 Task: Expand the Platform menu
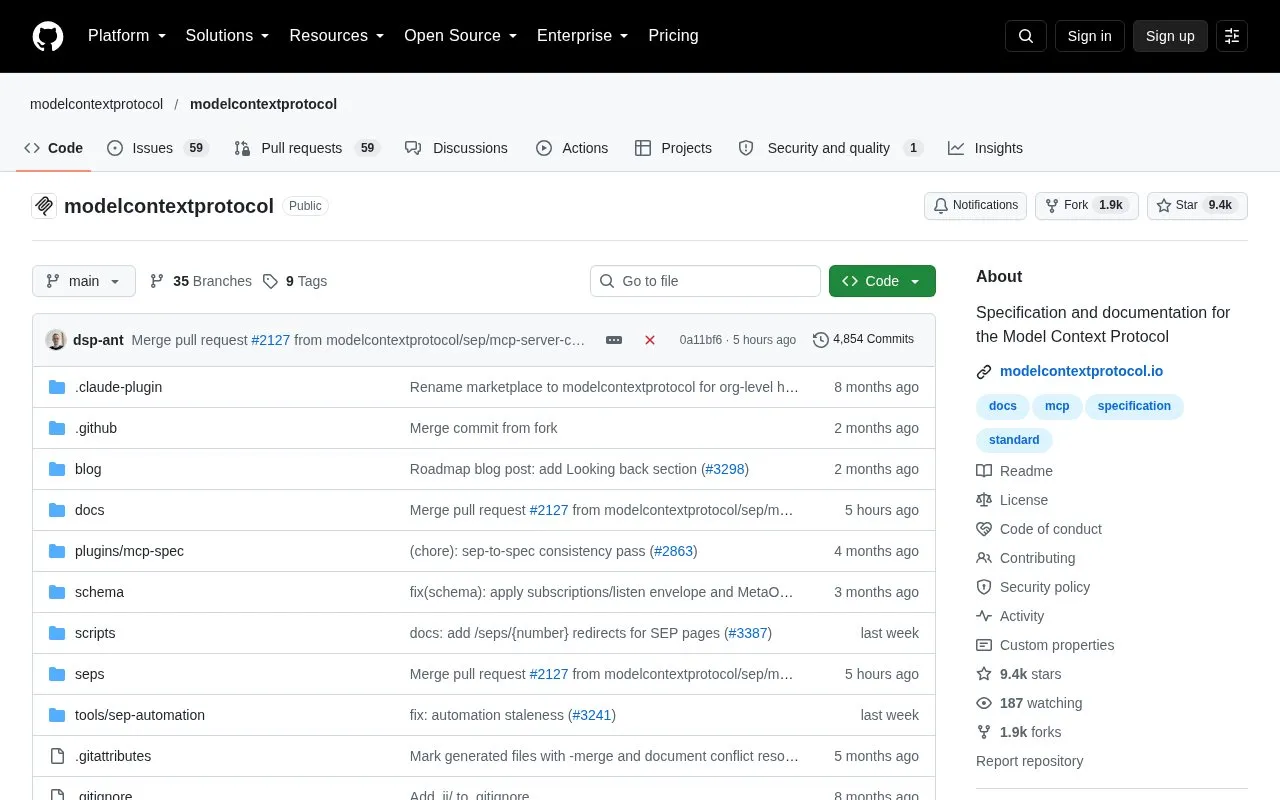pos(127,36)
